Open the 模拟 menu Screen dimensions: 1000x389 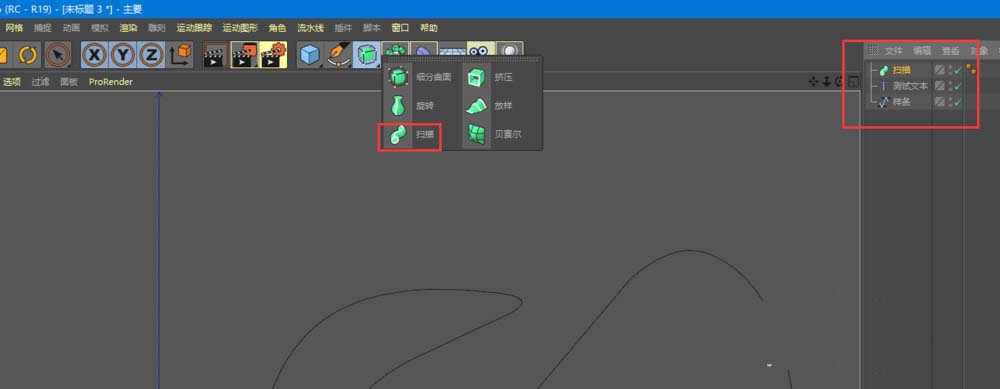click(100, 28)
